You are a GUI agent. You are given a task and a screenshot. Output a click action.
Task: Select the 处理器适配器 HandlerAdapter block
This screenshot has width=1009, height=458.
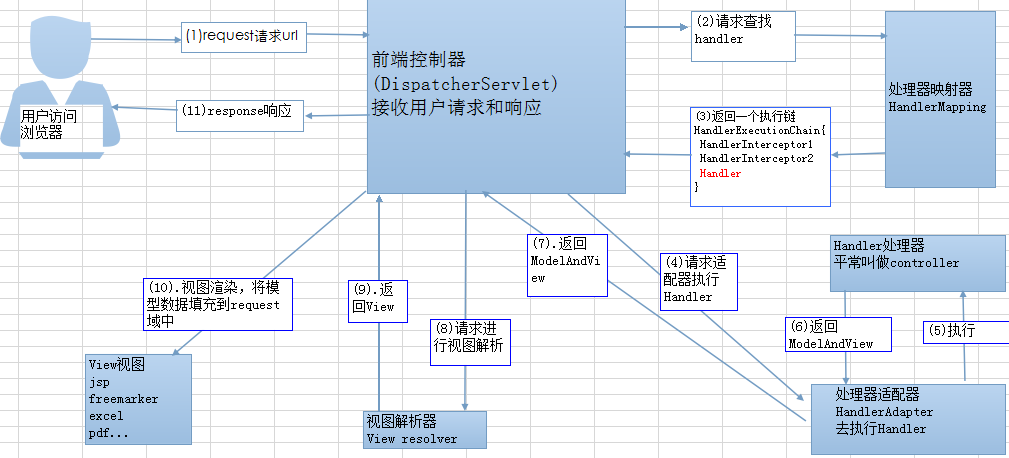tap(908, 419)
